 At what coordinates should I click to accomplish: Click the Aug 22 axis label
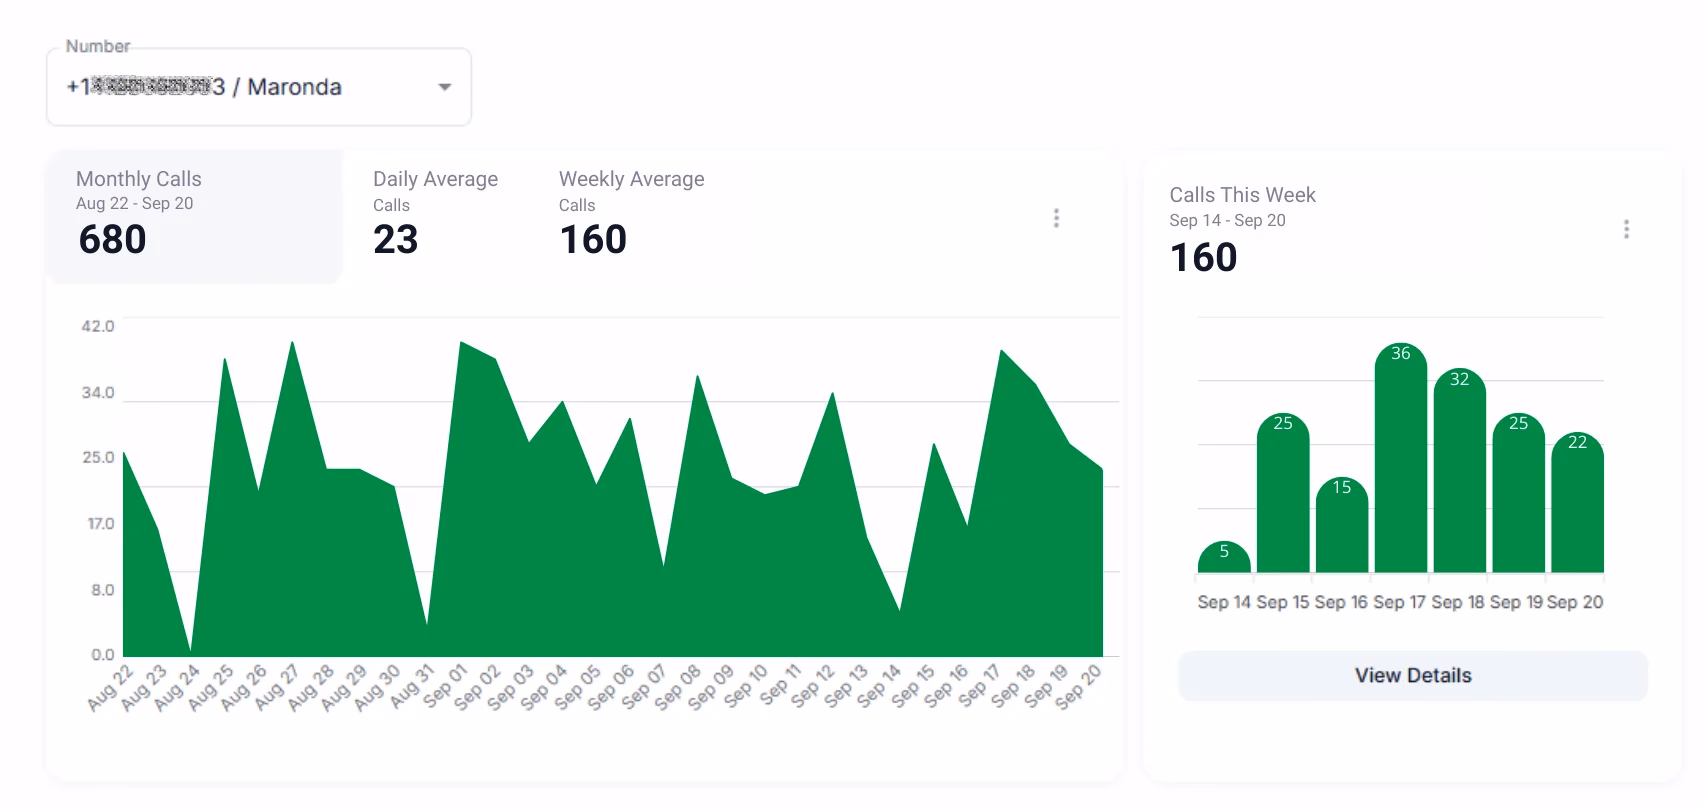[110, 687]
